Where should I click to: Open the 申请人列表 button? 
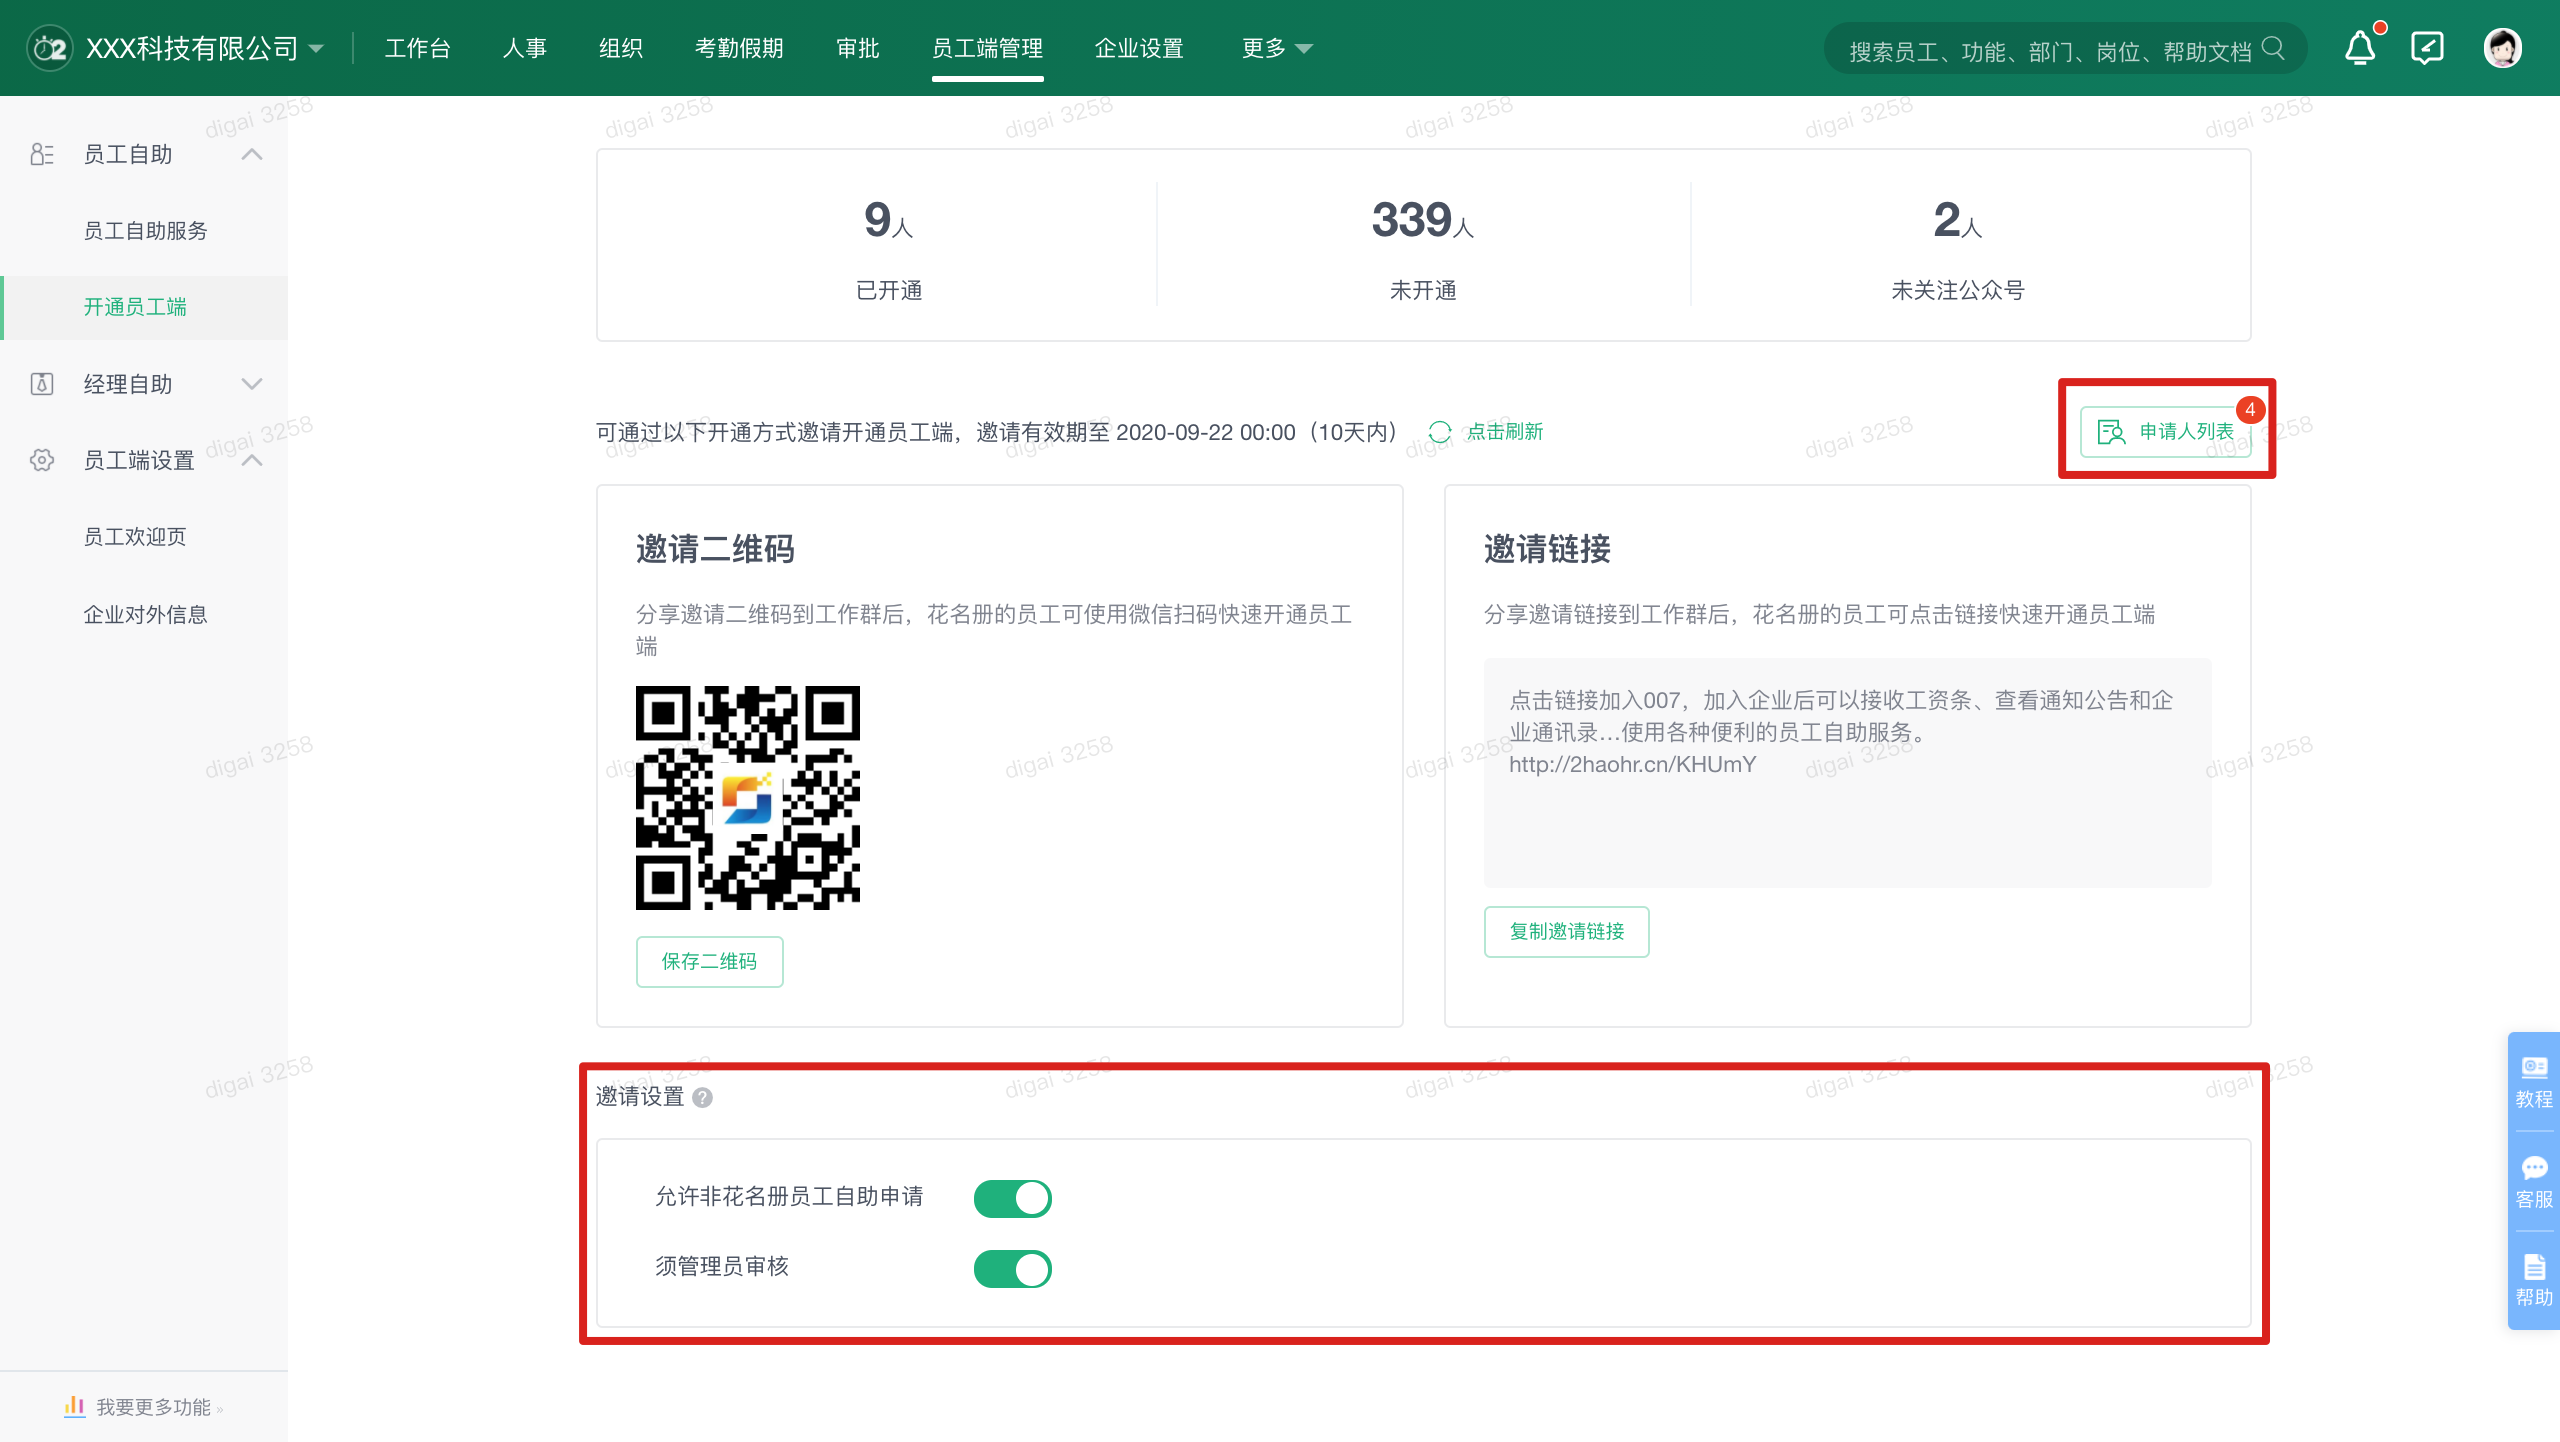[x=2166, y=432]
